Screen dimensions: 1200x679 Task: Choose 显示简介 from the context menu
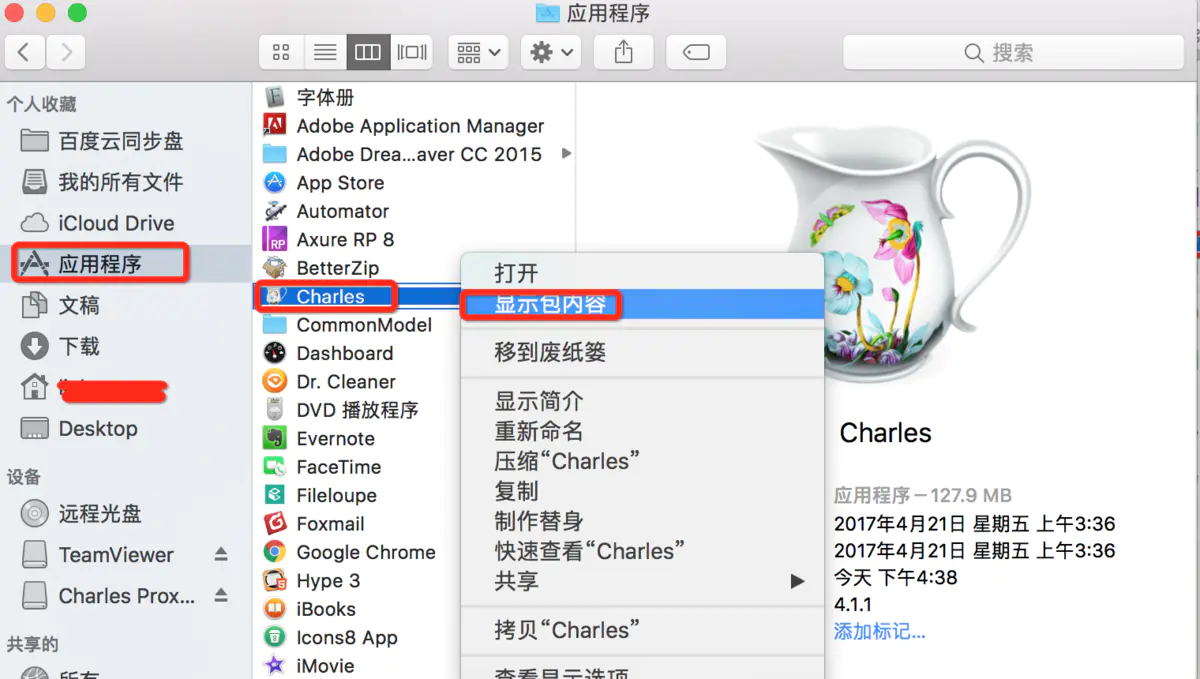642,401
